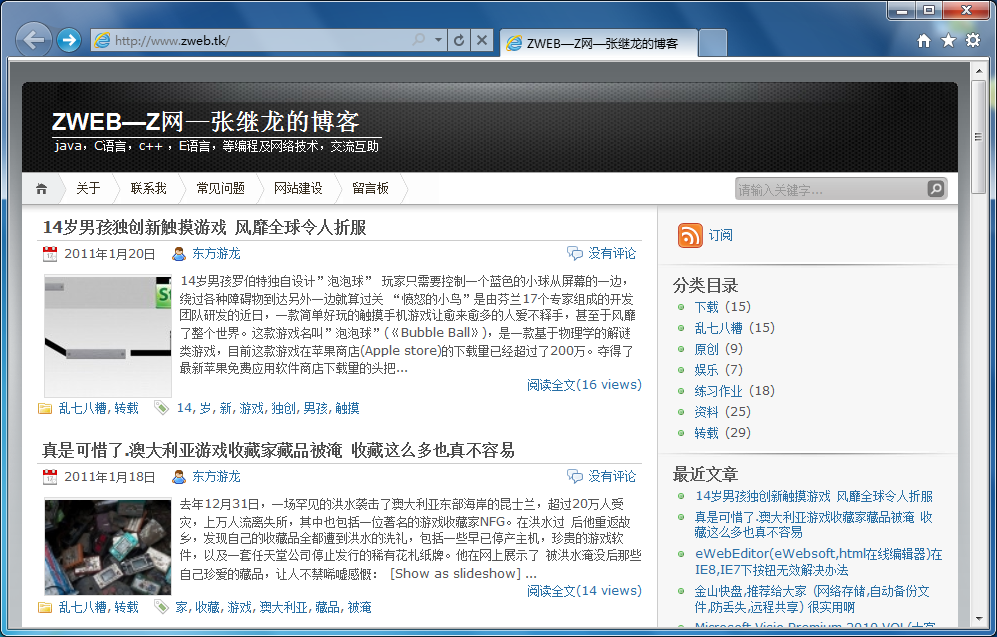Minimize the browser window
This screenshot has width=997, height=637.
[901, 10]
